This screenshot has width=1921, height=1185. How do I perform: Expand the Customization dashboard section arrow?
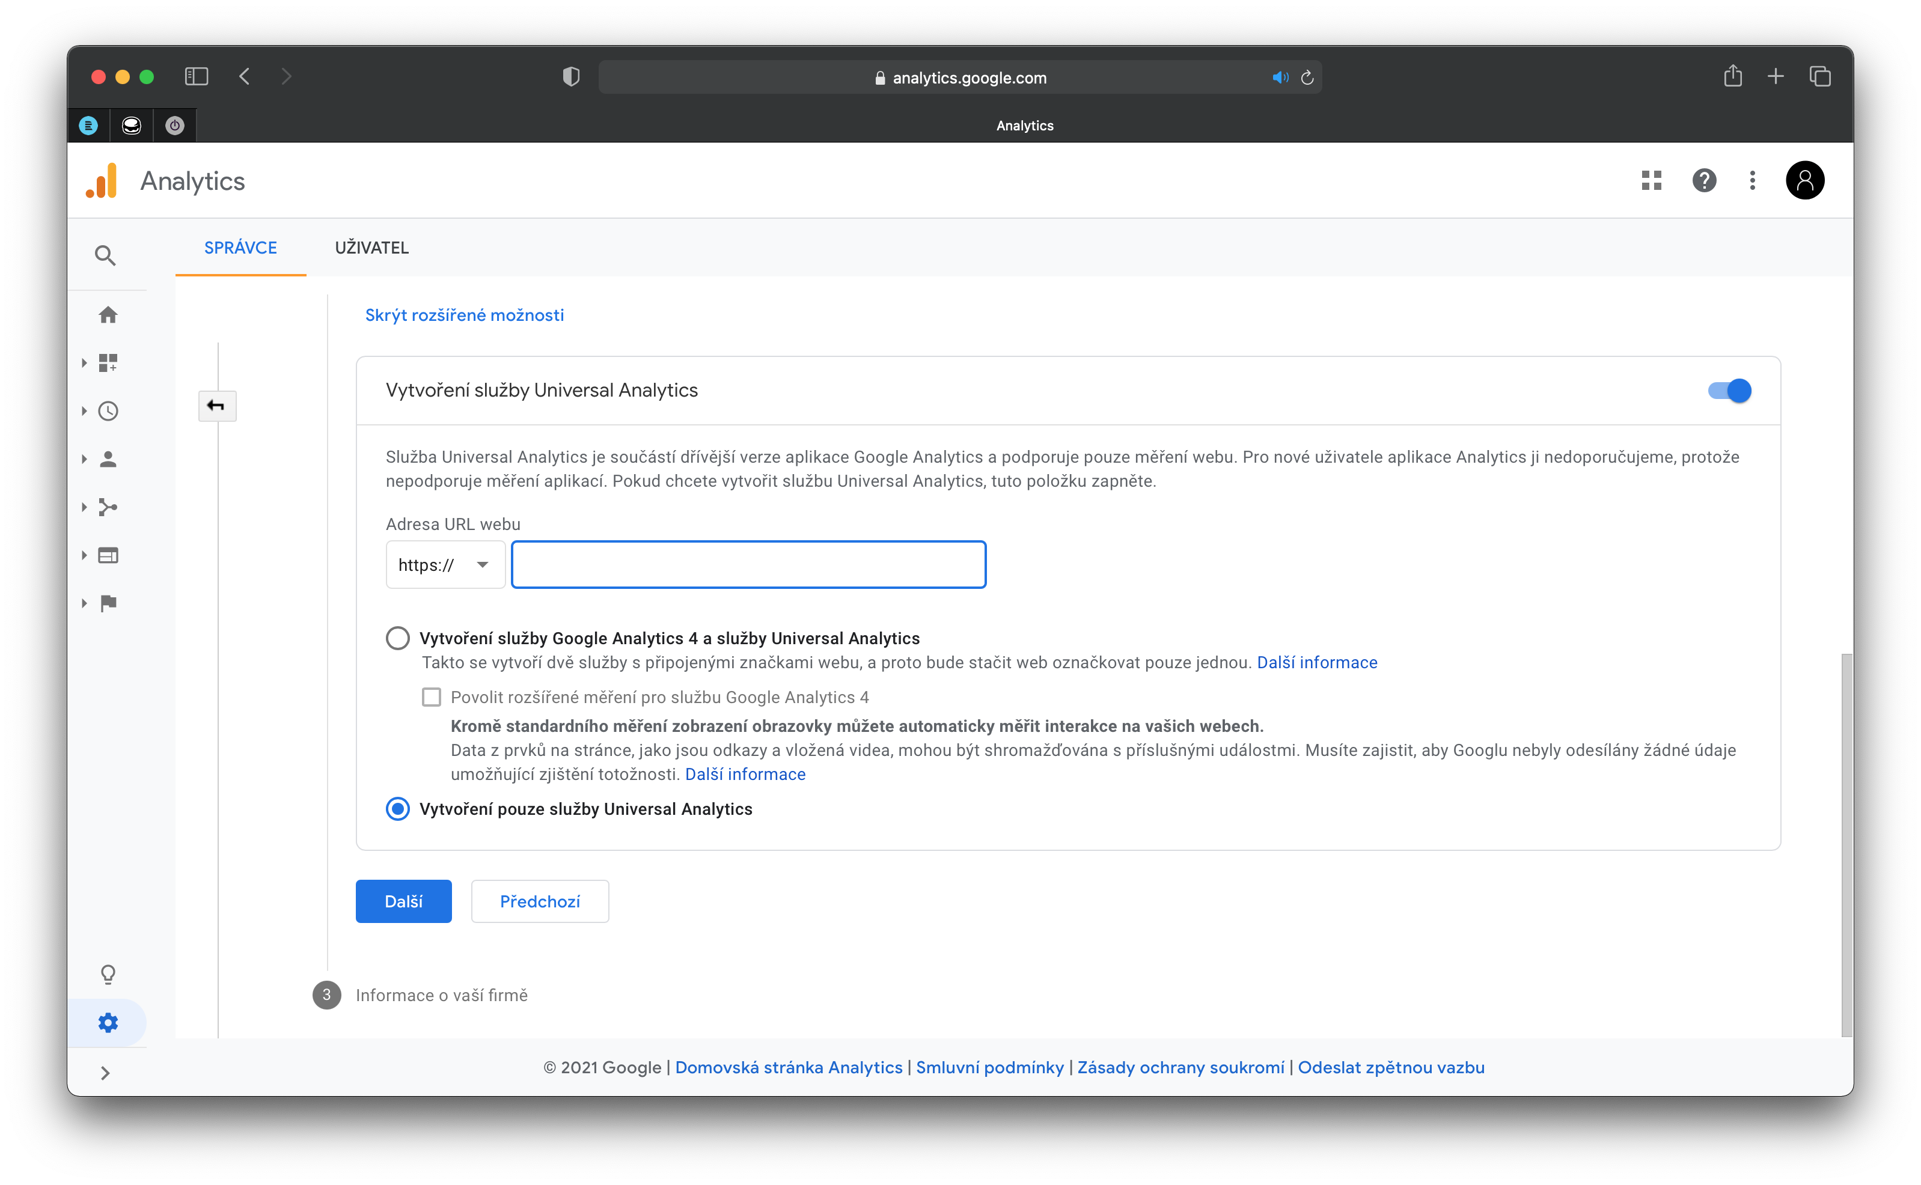point(84,363)
